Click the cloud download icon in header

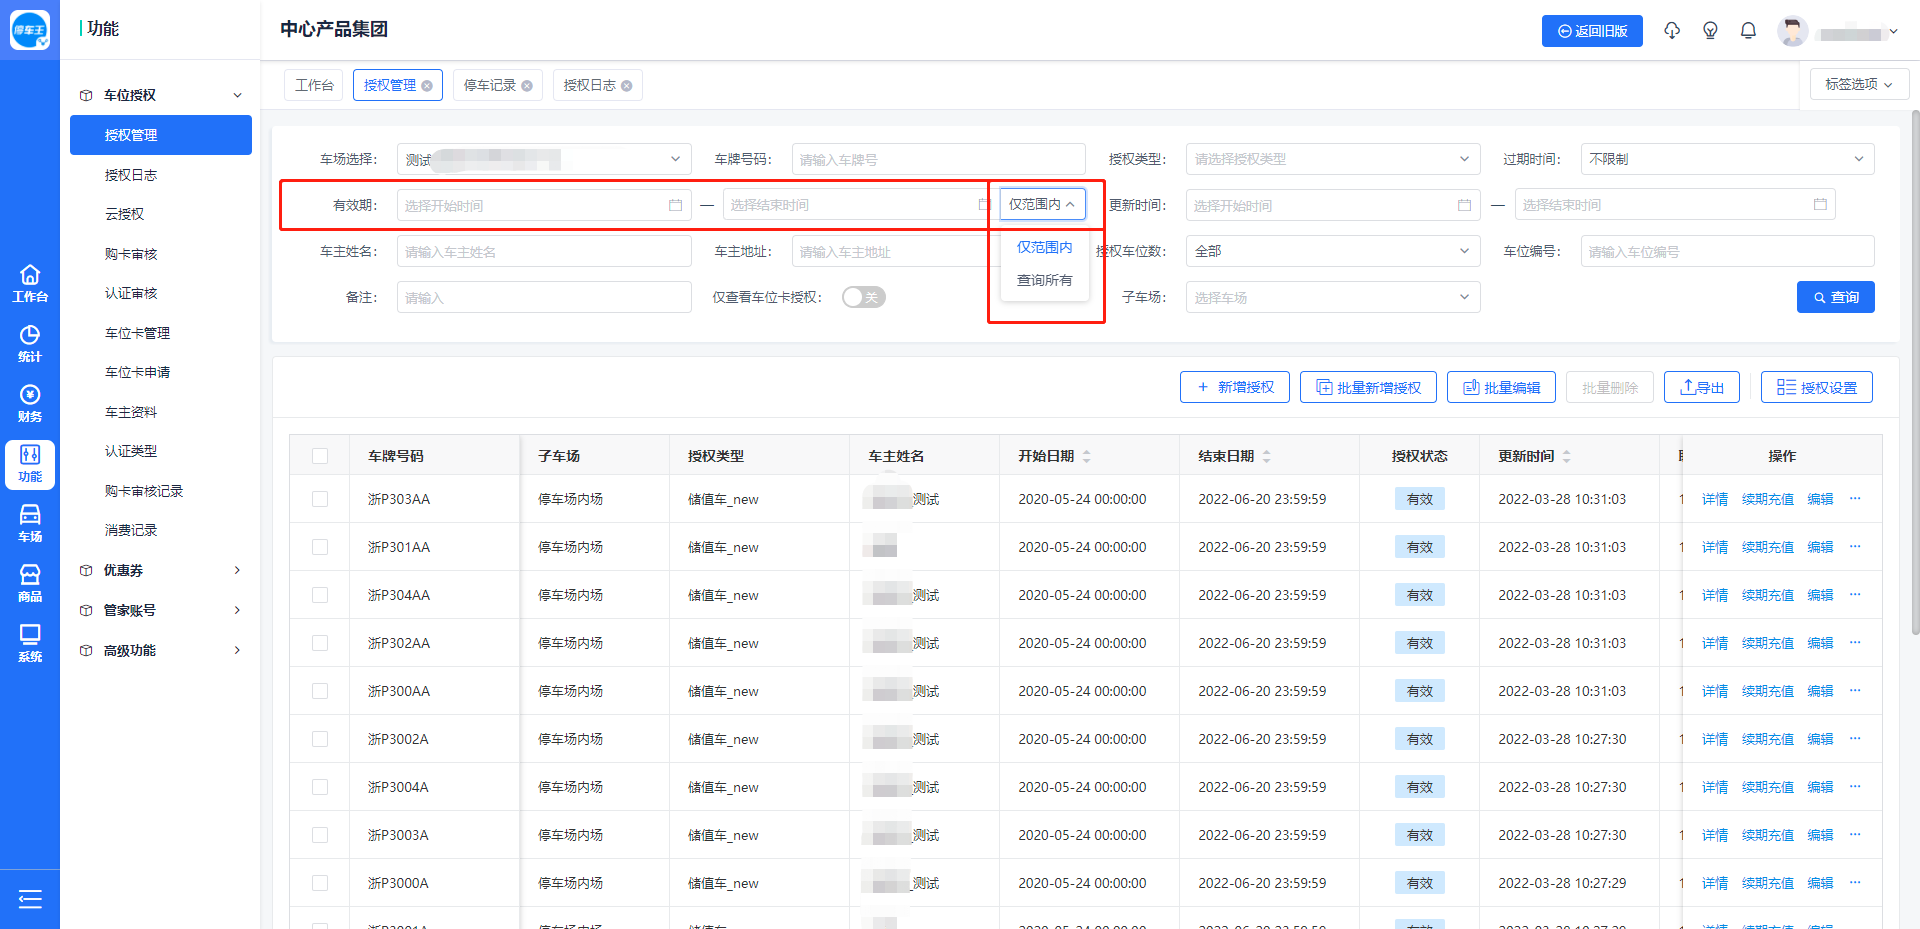click(x=1672, y=31)
